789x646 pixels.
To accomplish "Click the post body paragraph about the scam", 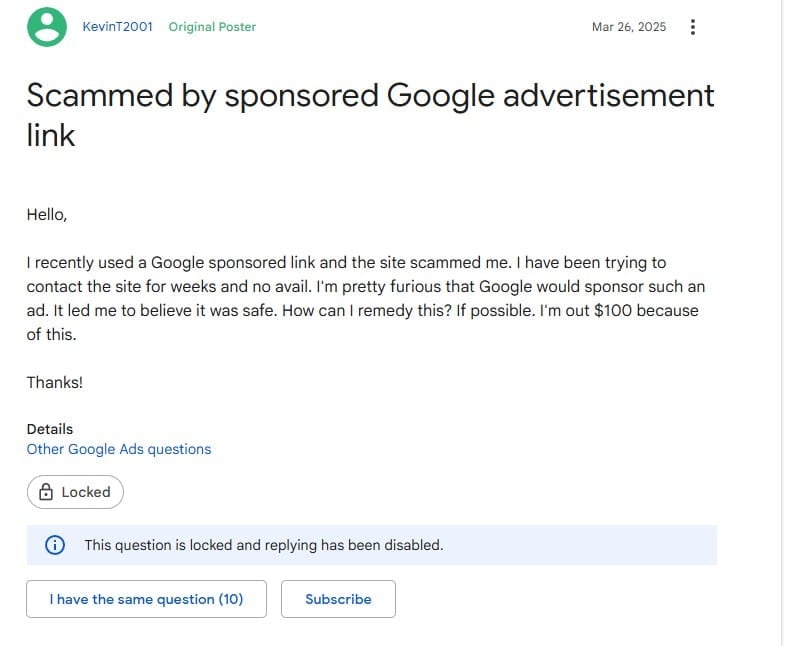I will point(360,299).
